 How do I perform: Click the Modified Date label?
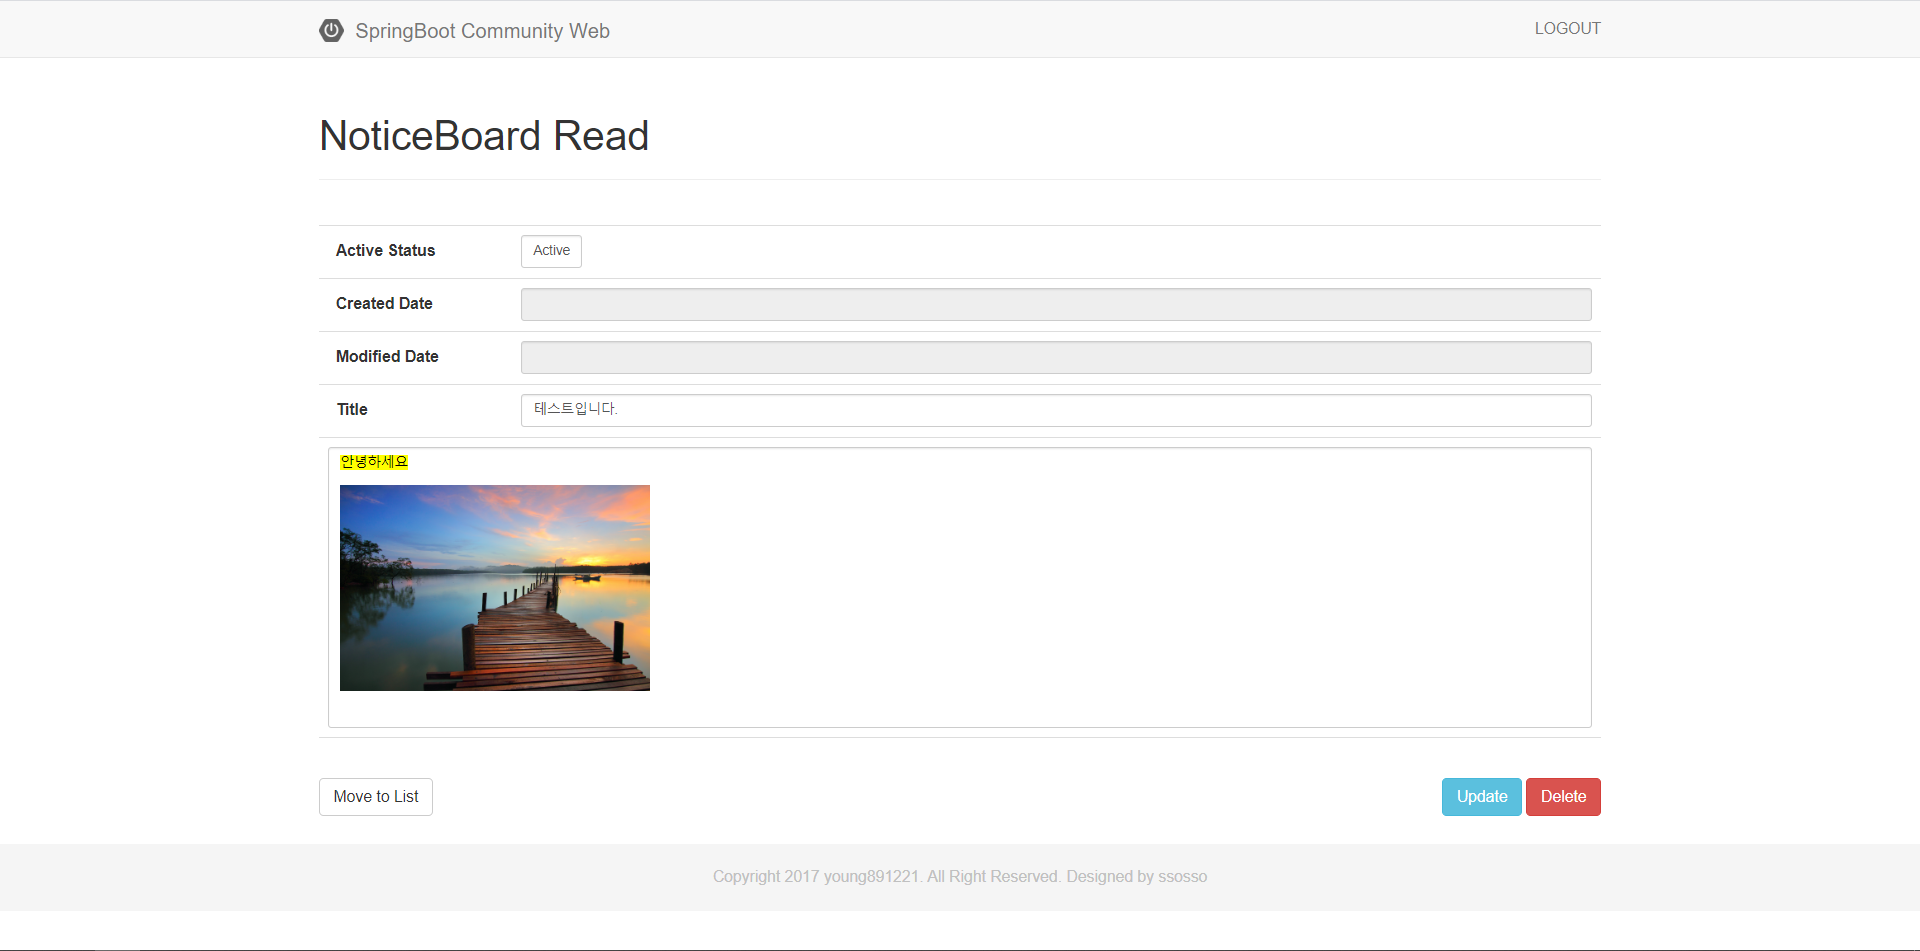387,357
